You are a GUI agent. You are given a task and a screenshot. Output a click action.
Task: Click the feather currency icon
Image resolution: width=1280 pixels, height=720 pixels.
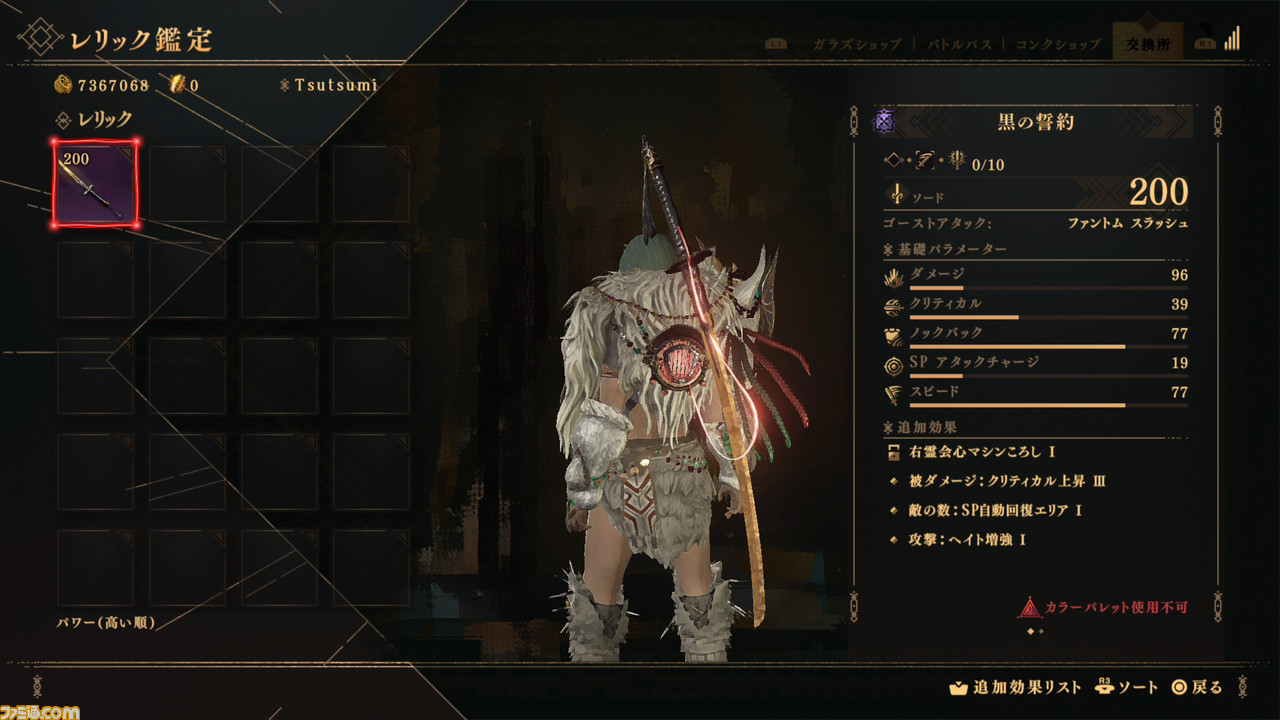pos(178,85)
